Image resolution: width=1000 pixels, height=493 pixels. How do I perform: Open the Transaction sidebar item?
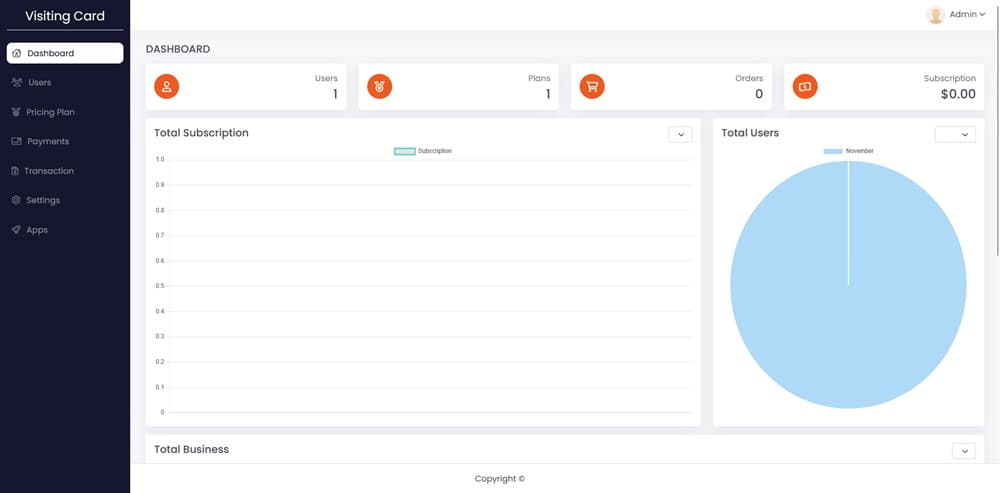[49, 171]
